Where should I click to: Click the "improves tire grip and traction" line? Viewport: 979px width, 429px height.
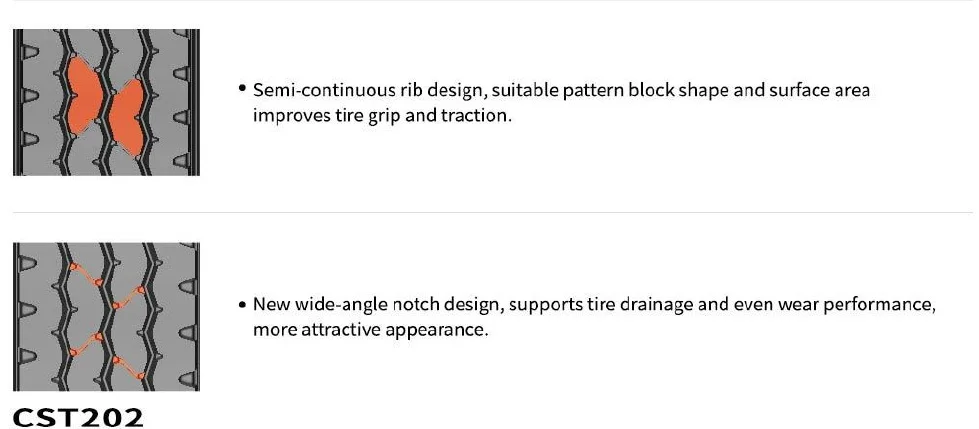click(x=382, y=115)
